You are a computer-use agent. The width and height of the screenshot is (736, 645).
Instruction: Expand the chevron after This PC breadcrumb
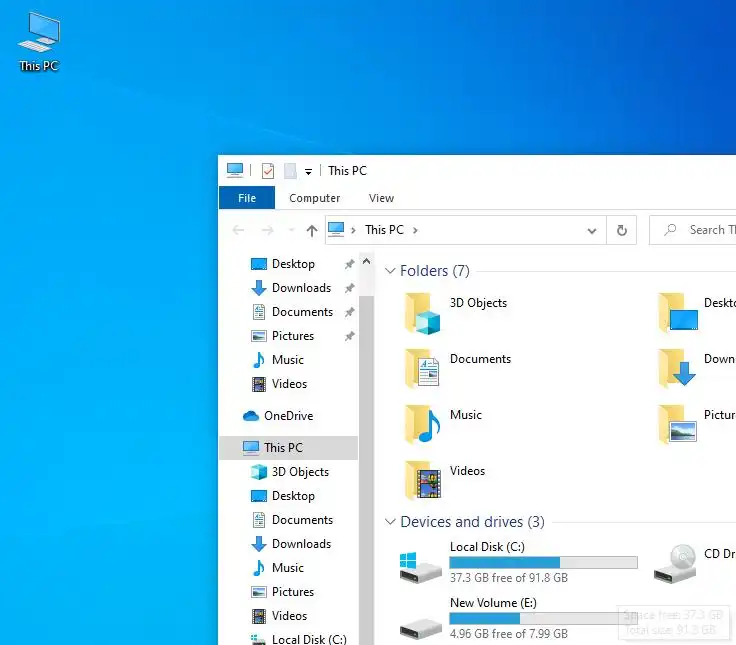point(415,230)
